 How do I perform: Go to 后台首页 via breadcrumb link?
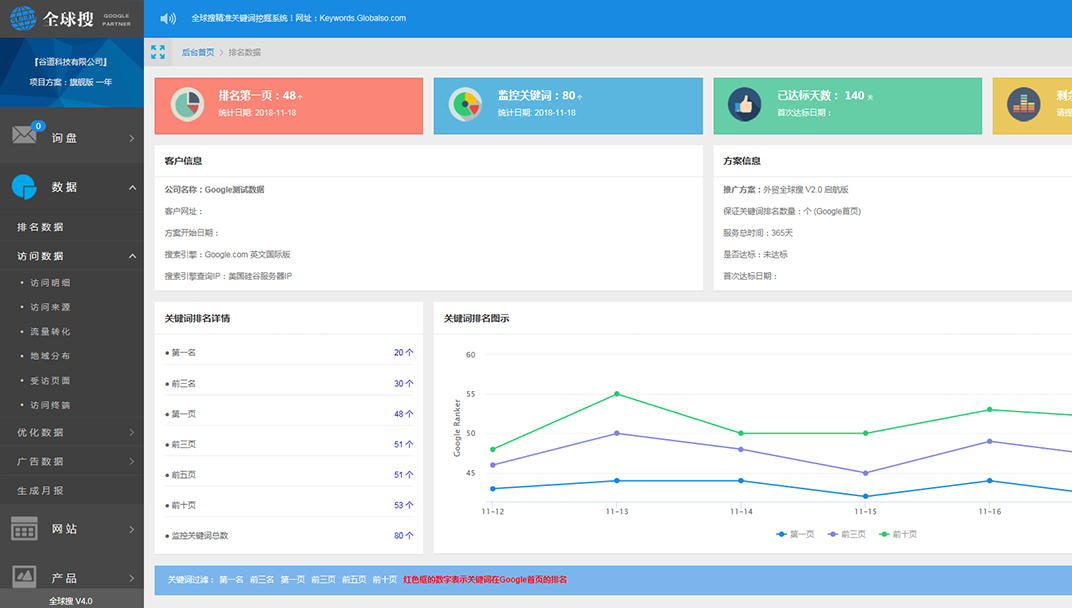coord(197,52)
